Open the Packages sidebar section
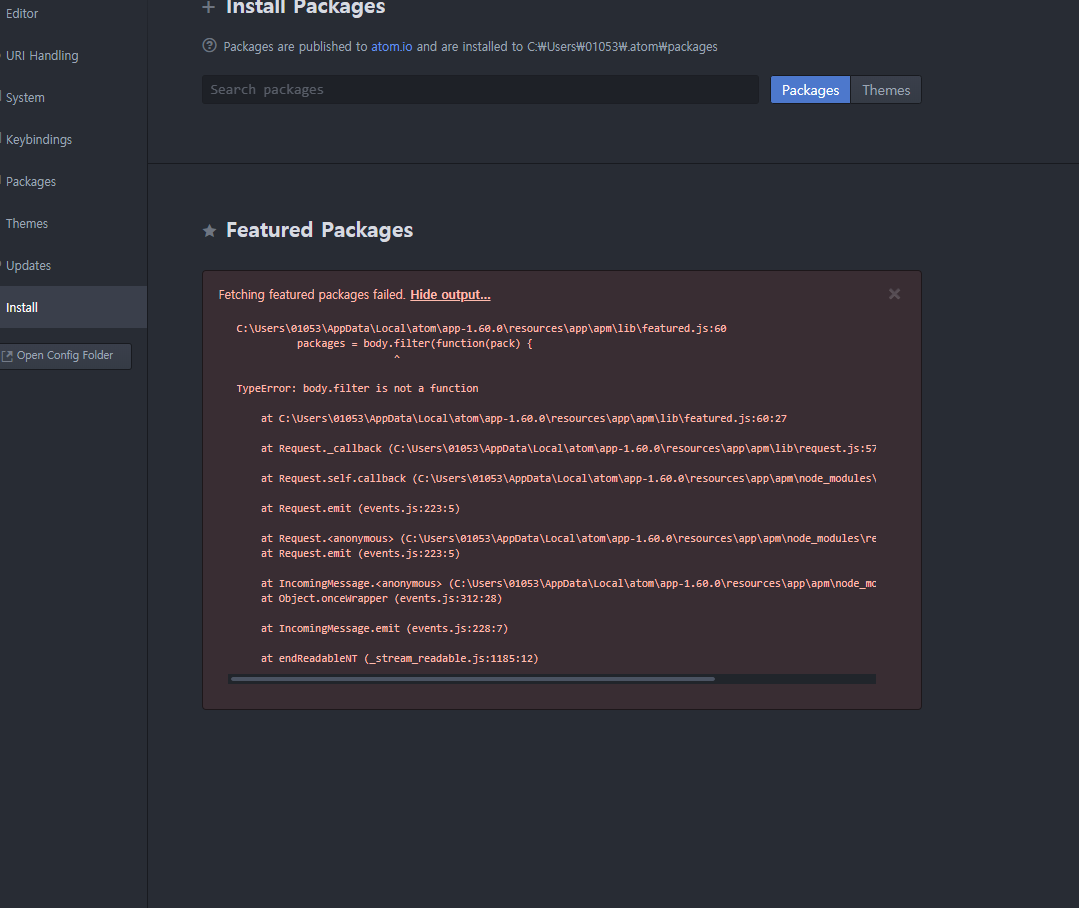This screenshot has height=908, width=1079. coord(31,182)
